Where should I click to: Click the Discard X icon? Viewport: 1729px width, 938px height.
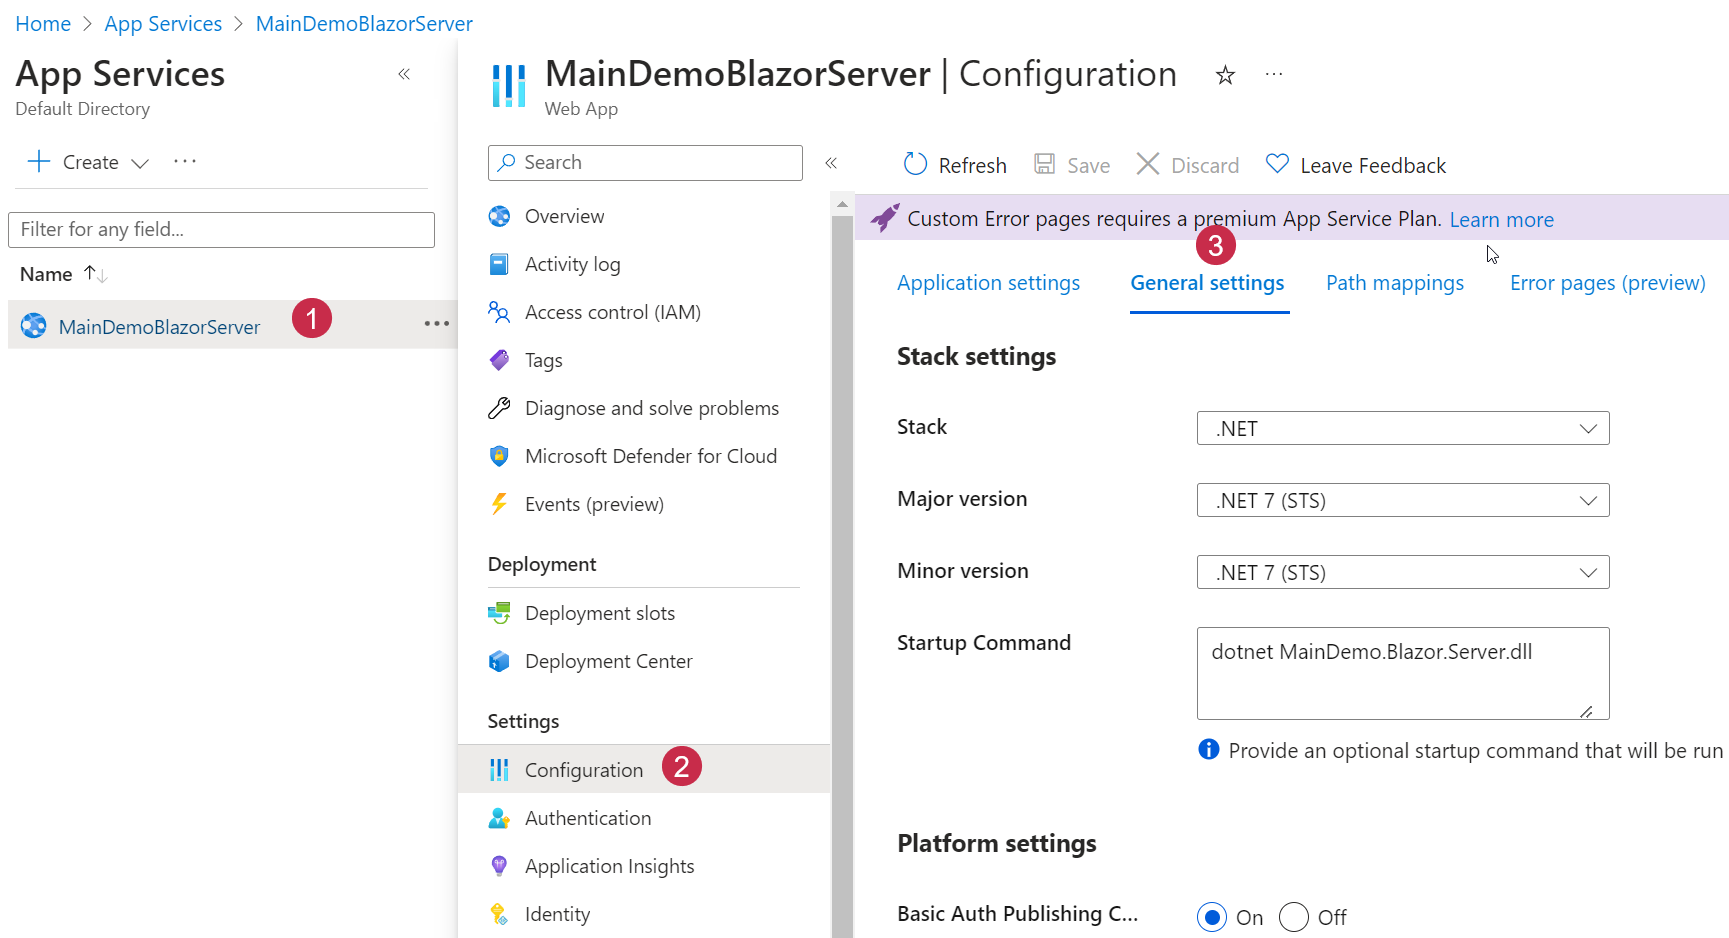[1148, 164]
